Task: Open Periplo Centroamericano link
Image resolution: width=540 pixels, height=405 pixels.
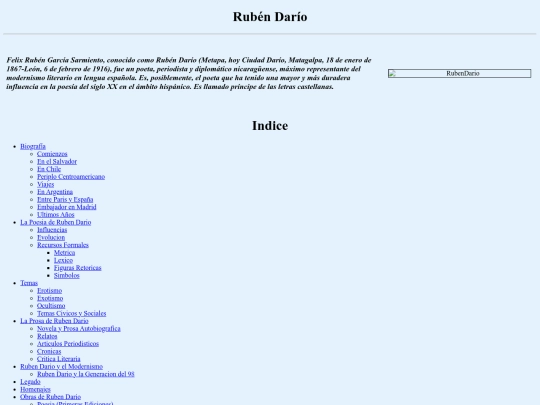Action: pyautogui.click(x=71, y=177)
